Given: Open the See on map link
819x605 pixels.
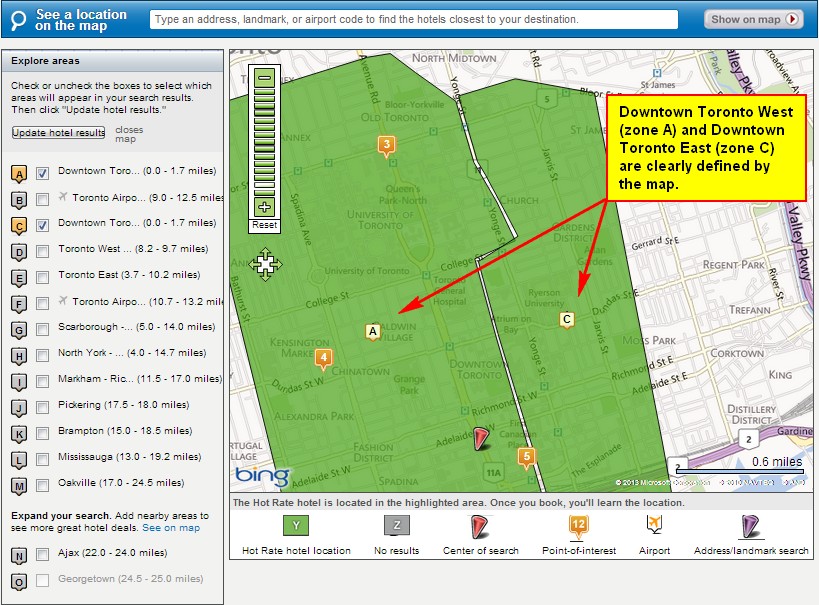Looking at the screenshot, I should (171, 528).
